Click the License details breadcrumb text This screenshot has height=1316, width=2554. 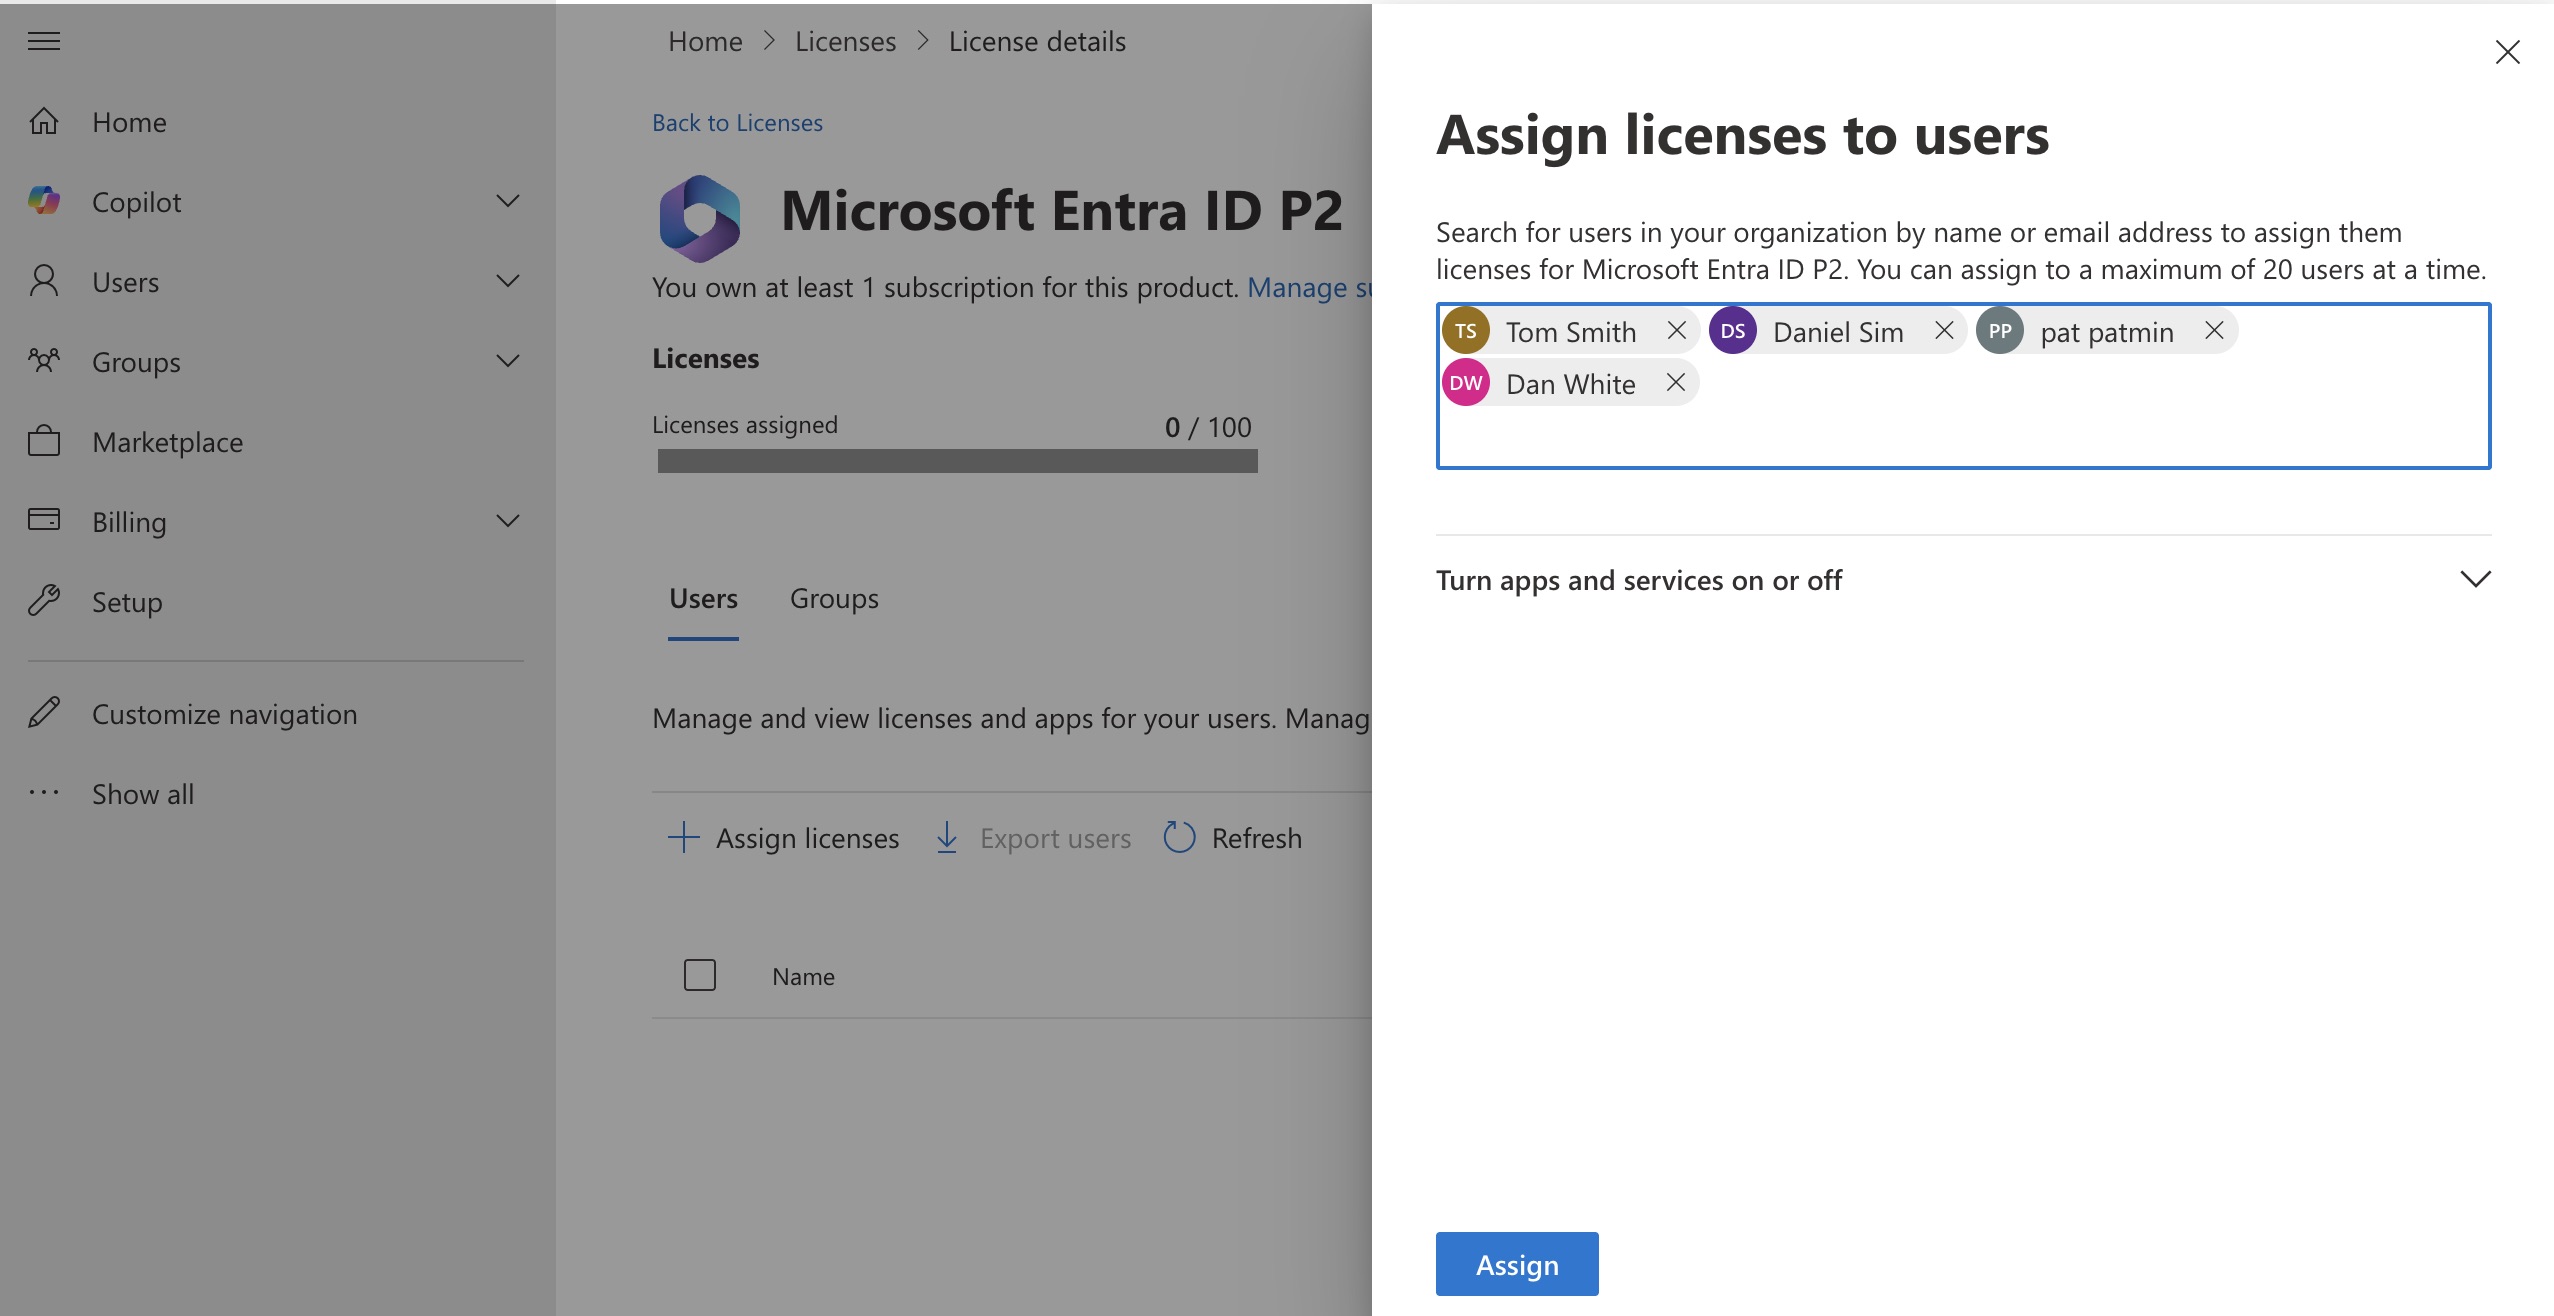point(1037,42)
